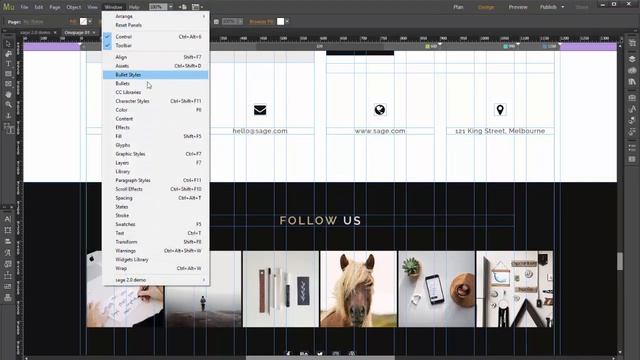Screen dimensions: 640x360
Task: Toggle the Control panel checkmark
Action: (x=108, y=36)
